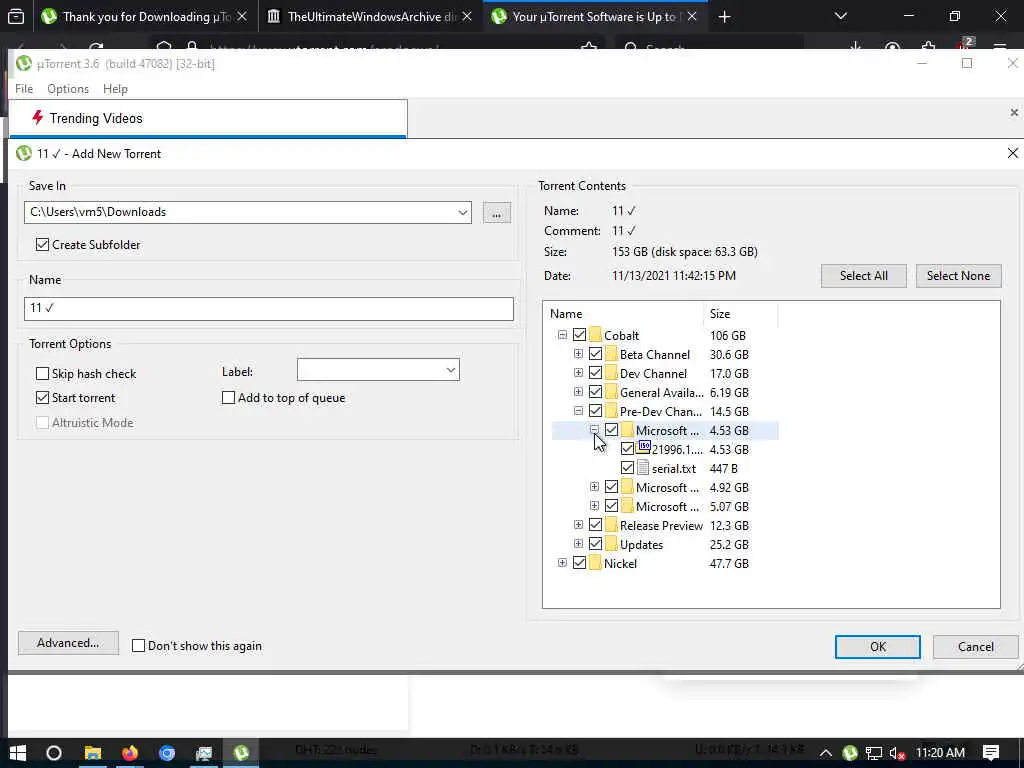Open File Explorer from taskbar
Viewport: 1024px width, 768px height.
point(93,753)
